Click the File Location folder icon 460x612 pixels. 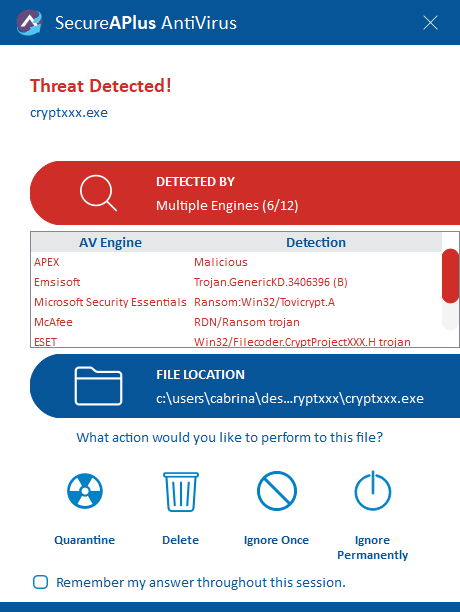pyautogui.click(x=98, y=386)
